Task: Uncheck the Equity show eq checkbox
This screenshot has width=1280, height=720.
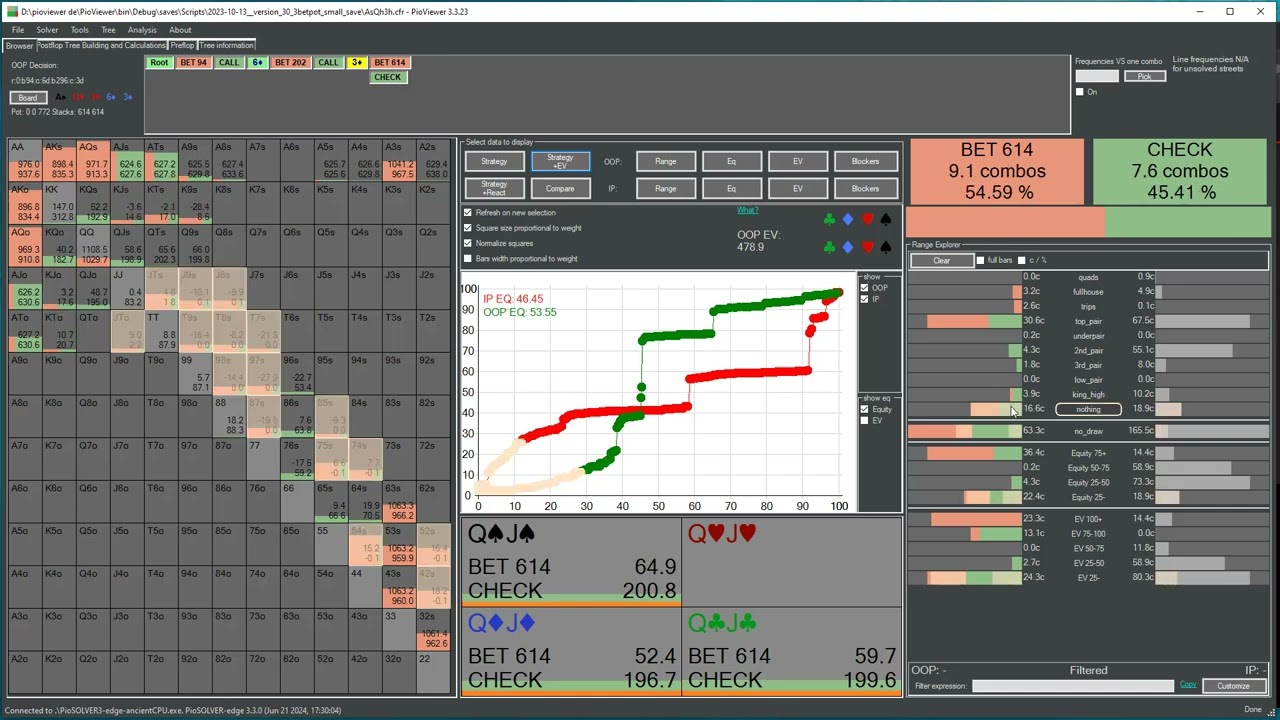Action: tap(865, 409)
